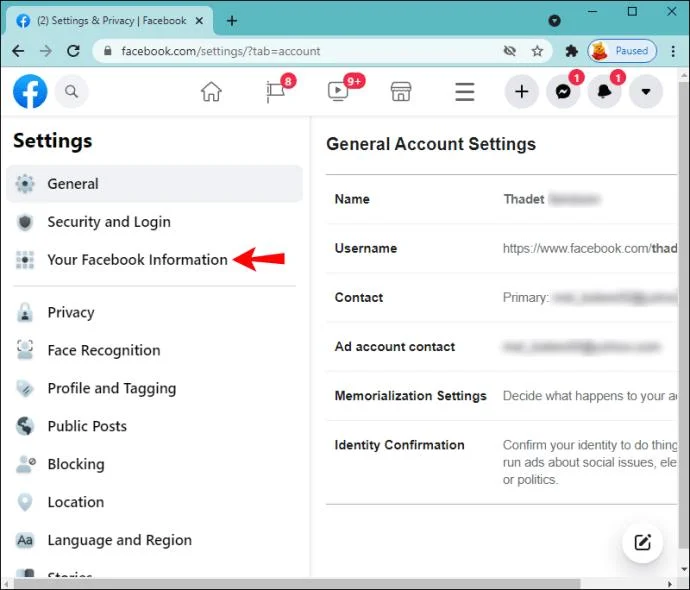Click the Facebook logo icon
The width and height of the screenshot is (690, 590).
click(30, 92)
